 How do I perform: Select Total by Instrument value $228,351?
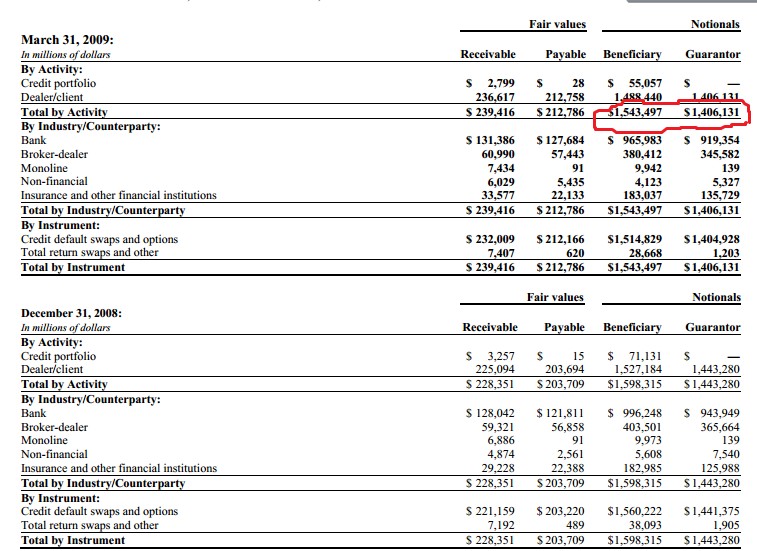(490, 540)
